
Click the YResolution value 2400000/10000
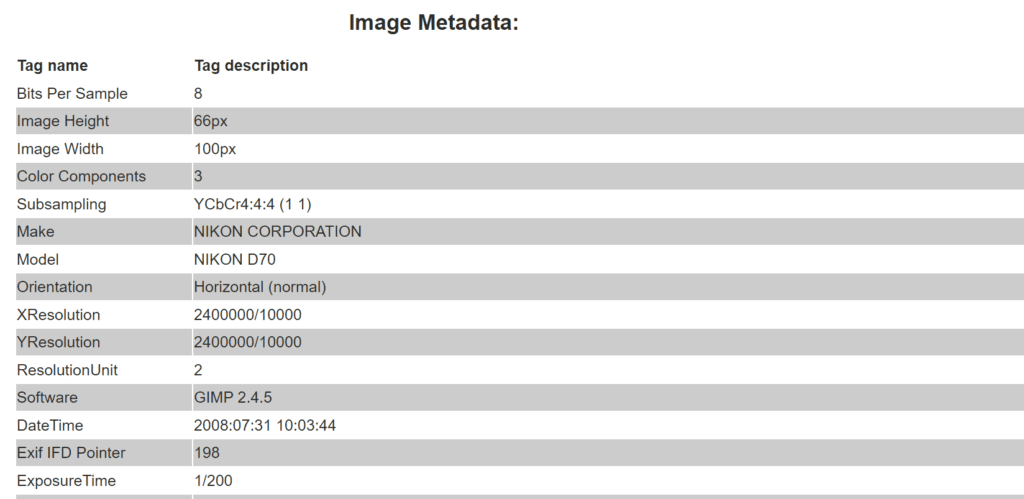tap(247, 343)
